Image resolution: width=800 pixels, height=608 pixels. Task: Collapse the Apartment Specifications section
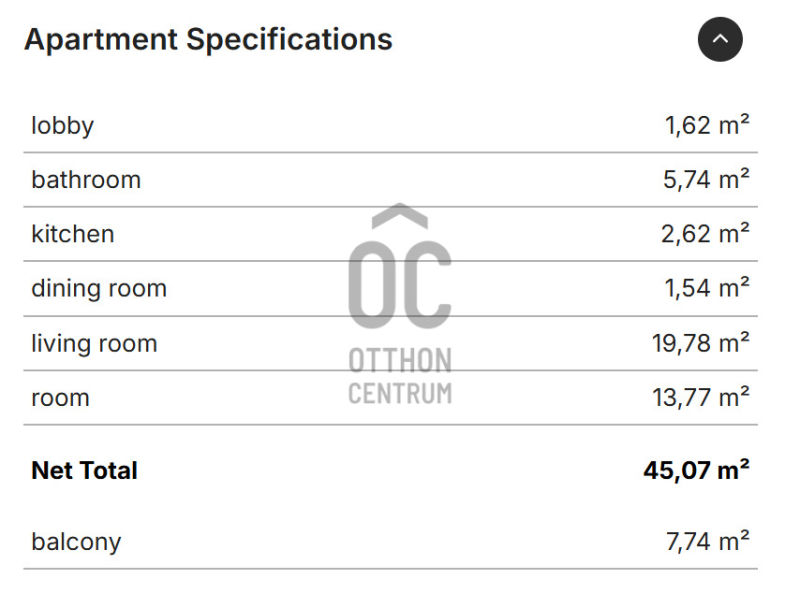[720, 39]
